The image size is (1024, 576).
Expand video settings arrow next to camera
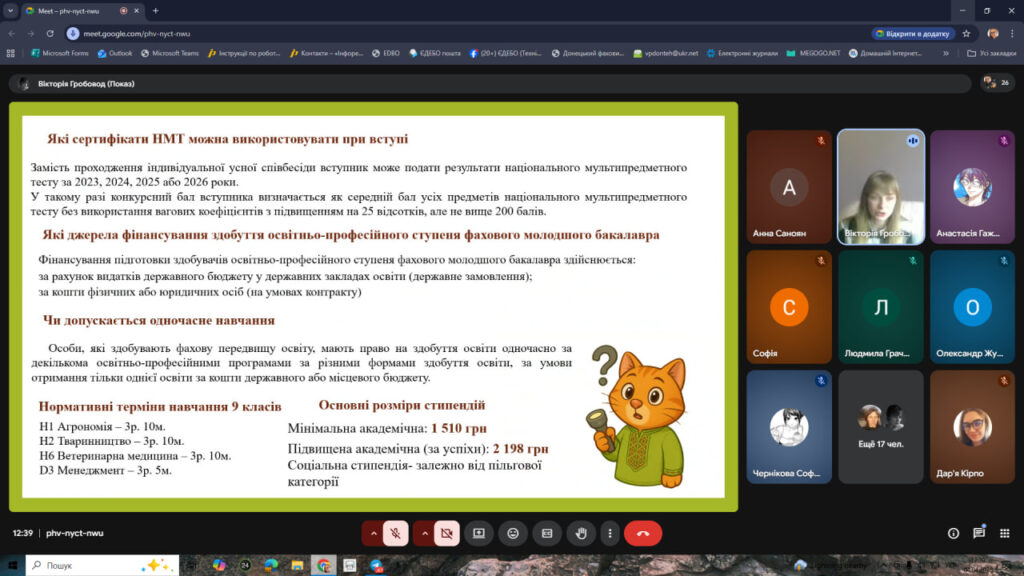coord(424,533)
